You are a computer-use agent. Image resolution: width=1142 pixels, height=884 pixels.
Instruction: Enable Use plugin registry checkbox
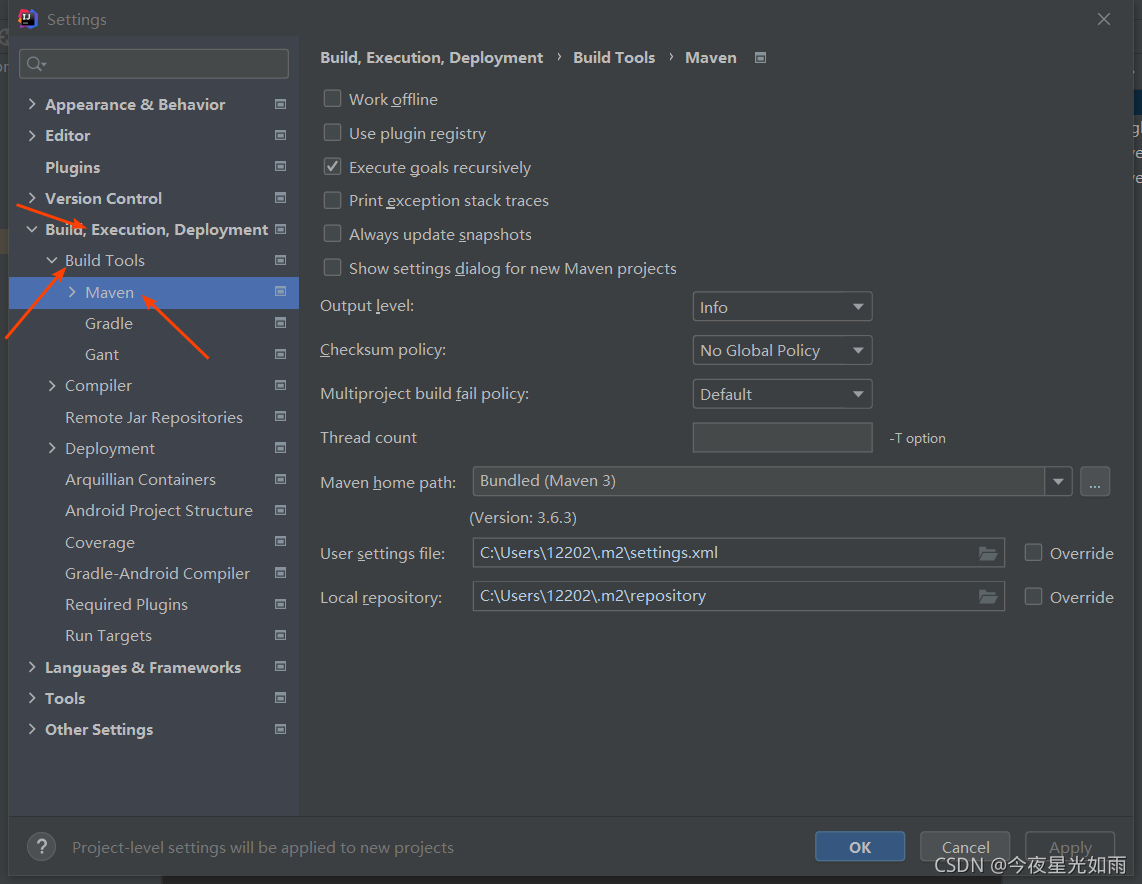click(x=332, y=133)
